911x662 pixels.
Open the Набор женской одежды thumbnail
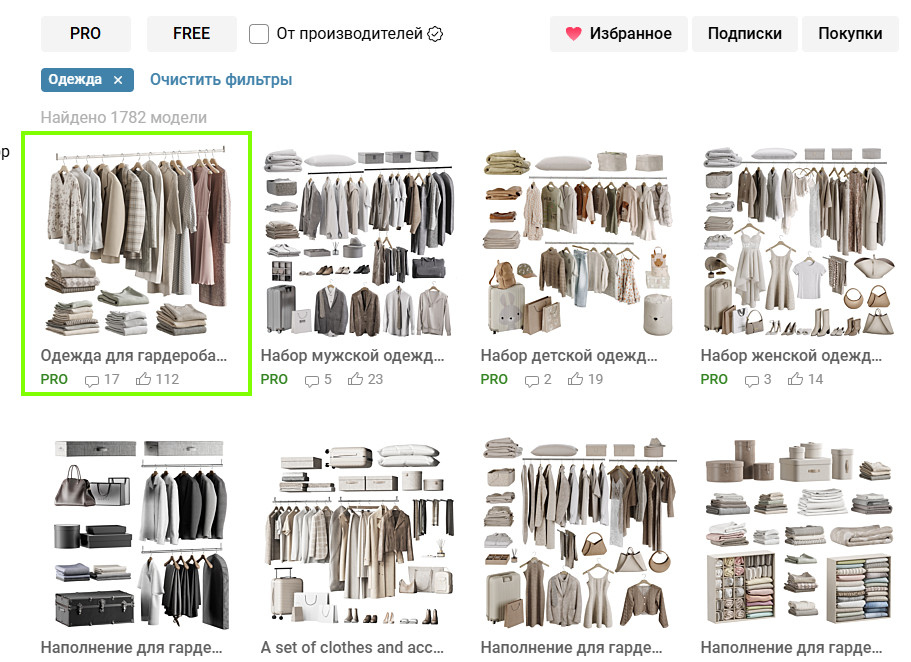[797, 242]
